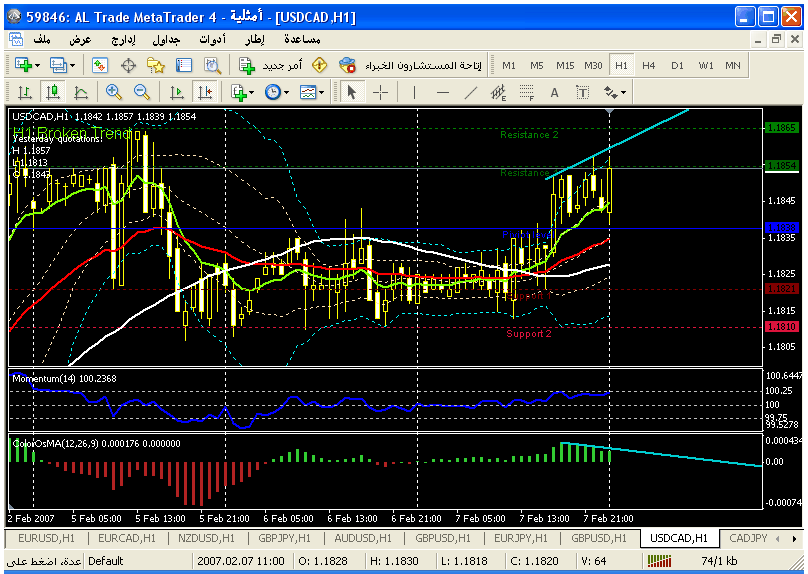This screenshot has height=574, width=808.
Task: Toggle chart auto scroll
Action: [177, 92]
